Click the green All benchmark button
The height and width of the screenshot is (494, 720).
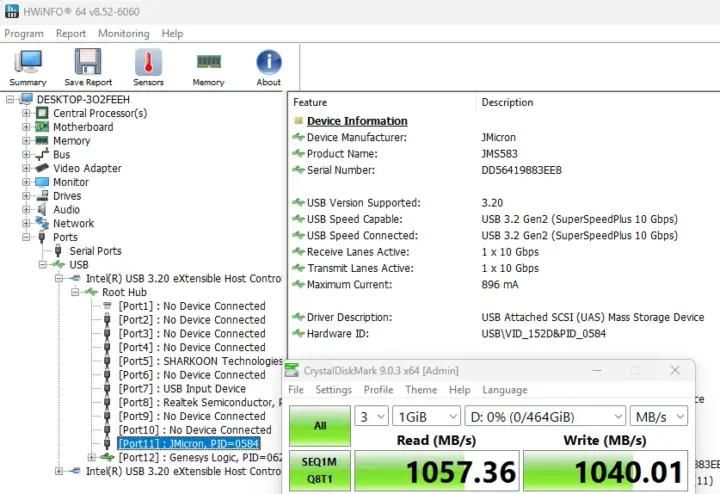pyautogui.click(x=320, y=426)
